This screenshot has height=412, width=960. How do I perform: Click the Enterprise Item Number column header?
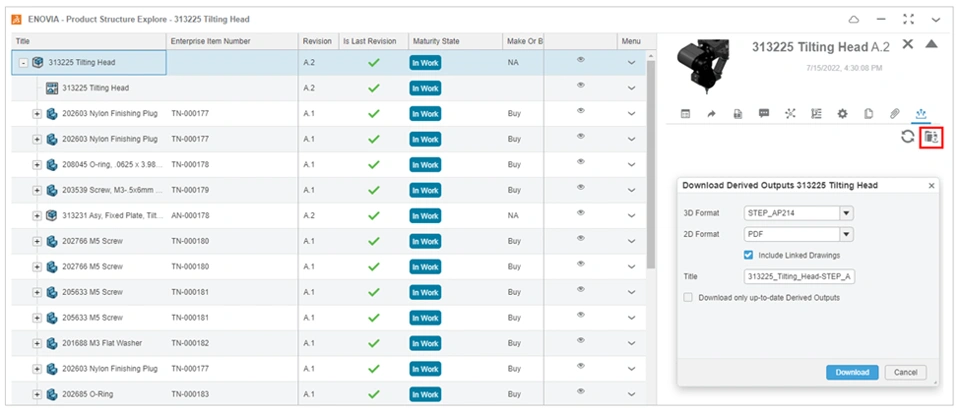(210, 41)
